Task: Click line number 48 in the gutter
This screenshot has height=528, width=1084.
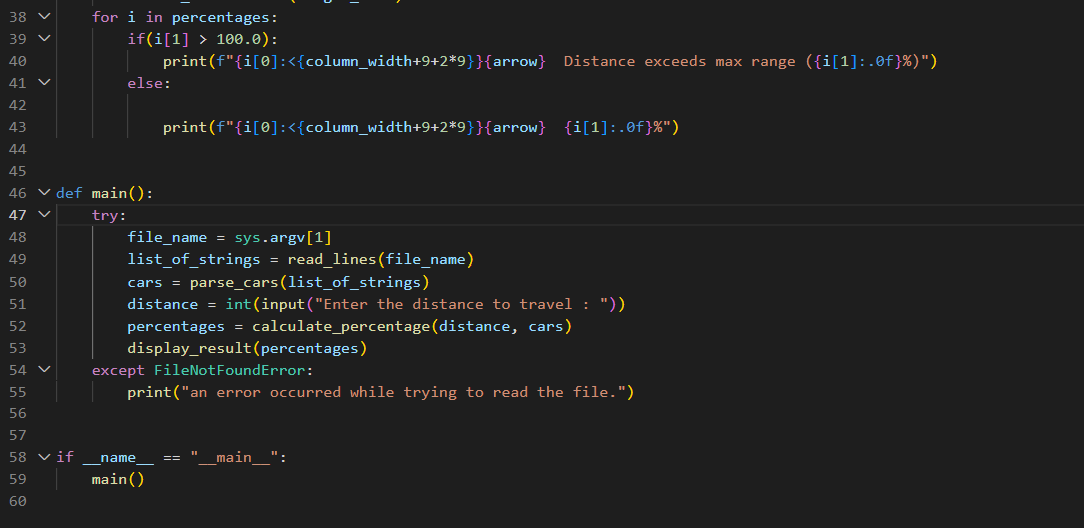Action: point(18,237)
